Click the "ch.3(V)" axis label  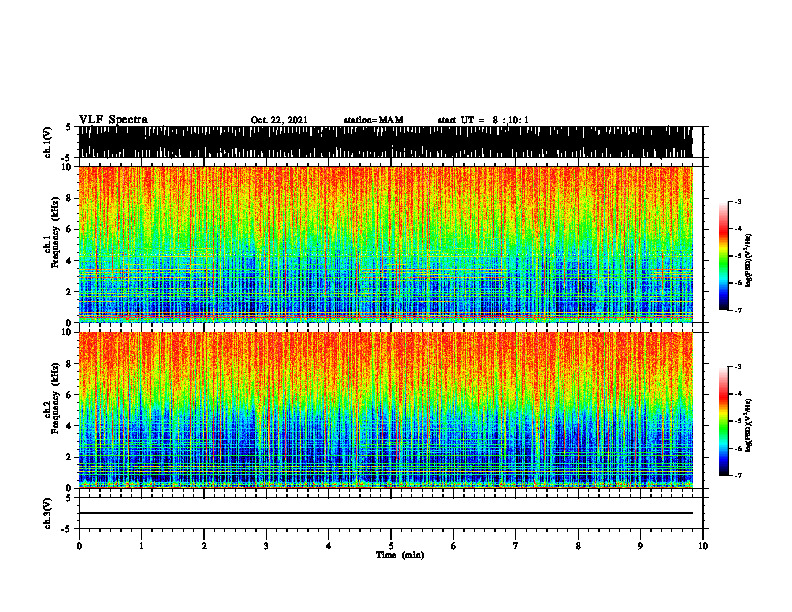[x=47, y=513]
